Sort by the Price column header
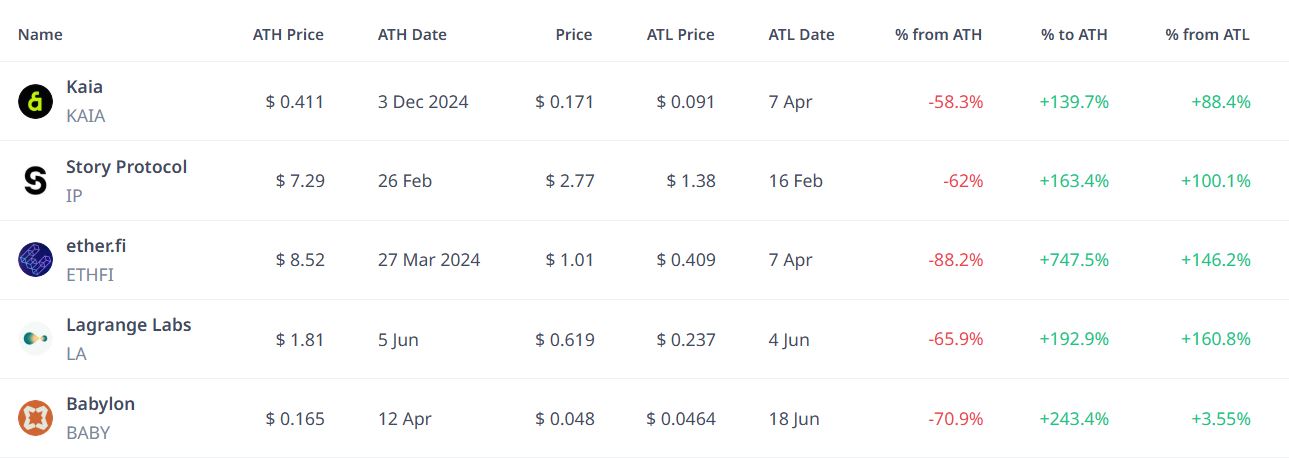 point(574,34)
